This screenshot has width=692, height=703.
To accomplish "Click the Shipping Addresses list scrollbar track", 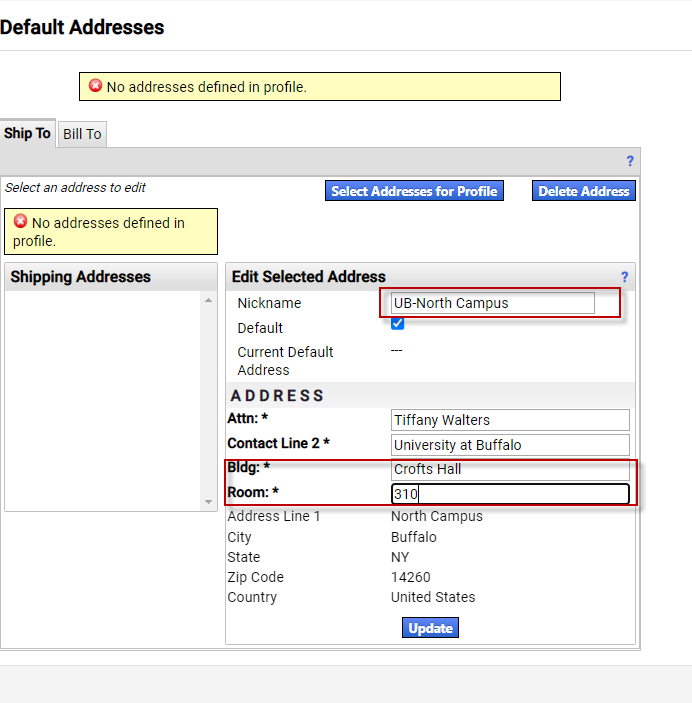I will [x=208, y=400].
